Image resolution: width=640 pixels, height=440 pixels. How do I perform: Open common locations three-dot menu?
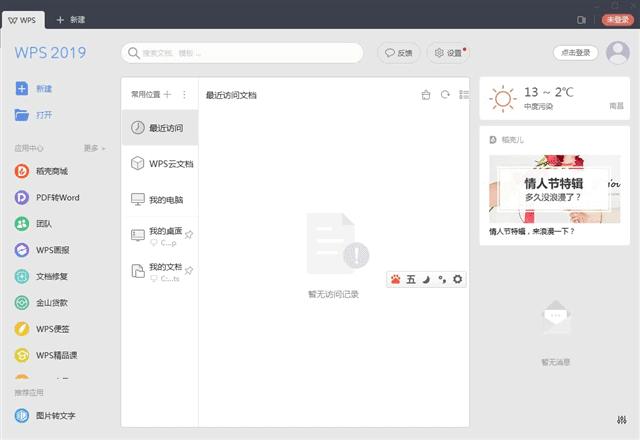(x=184, y=95)
